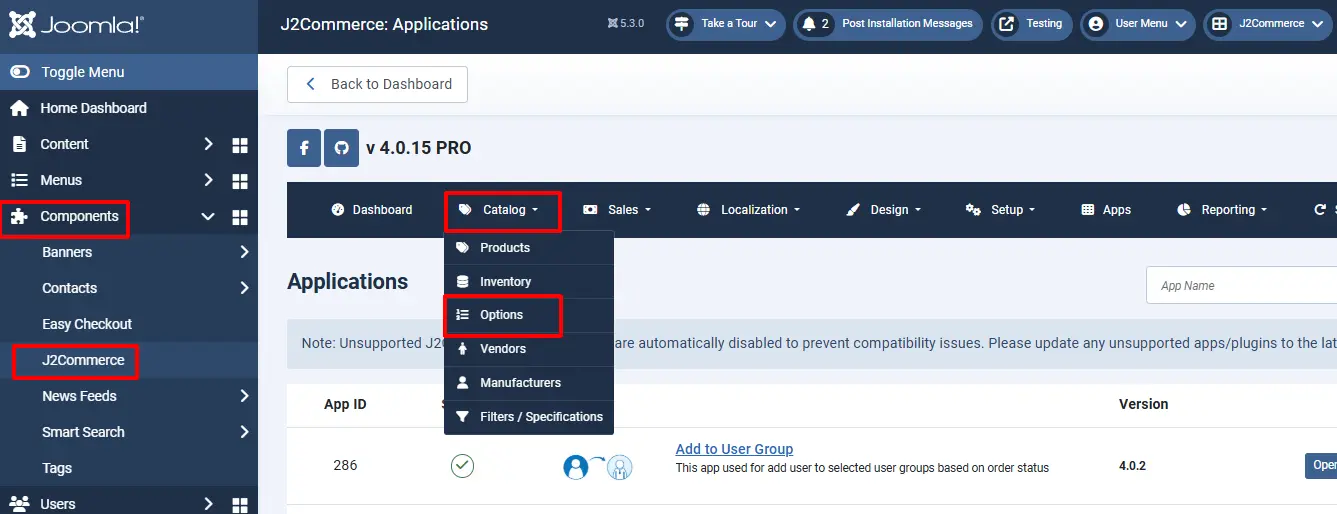Click the Components puzzle icon
This screenshot has width=1337, height=514.
click(x=19, y=216)
